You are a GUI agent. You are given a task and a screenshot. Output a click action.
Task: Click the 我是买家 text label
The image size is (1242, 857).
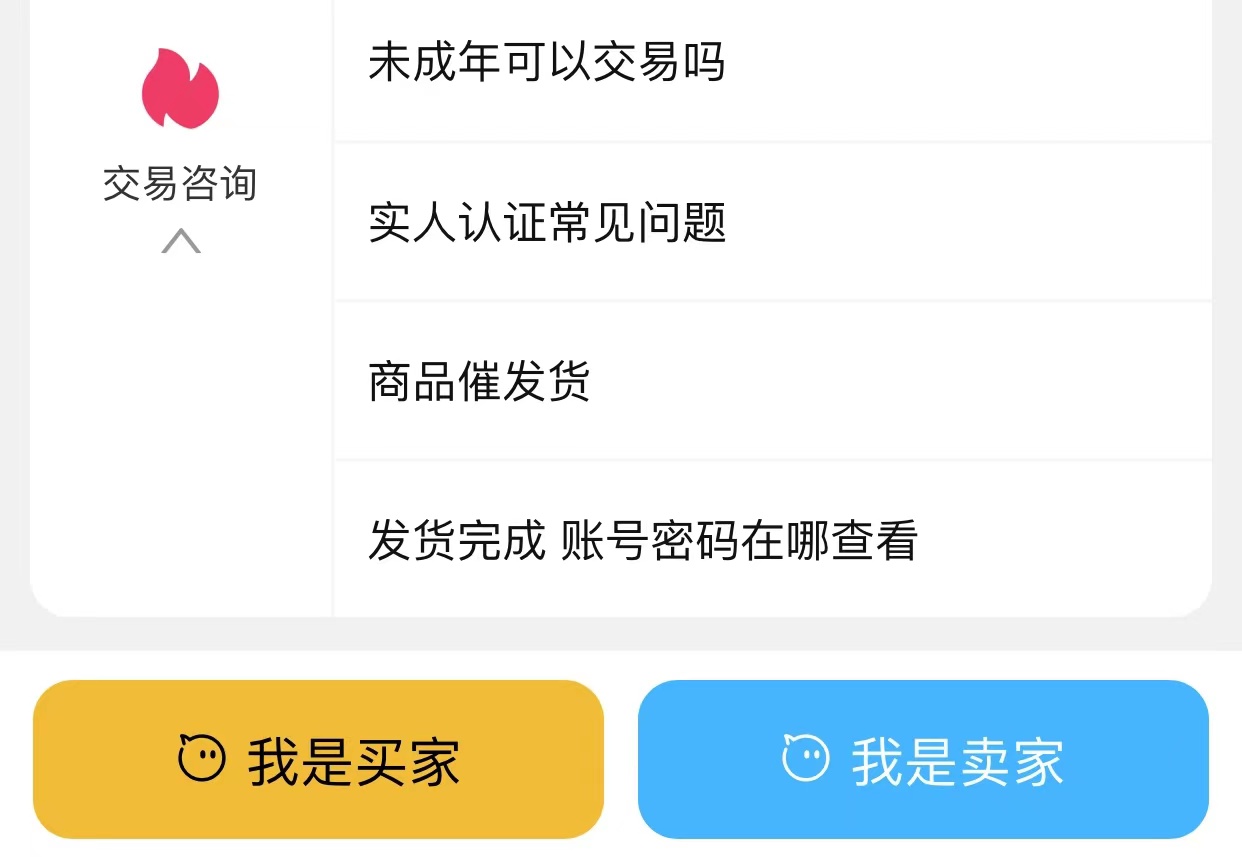tap(354, 762)
